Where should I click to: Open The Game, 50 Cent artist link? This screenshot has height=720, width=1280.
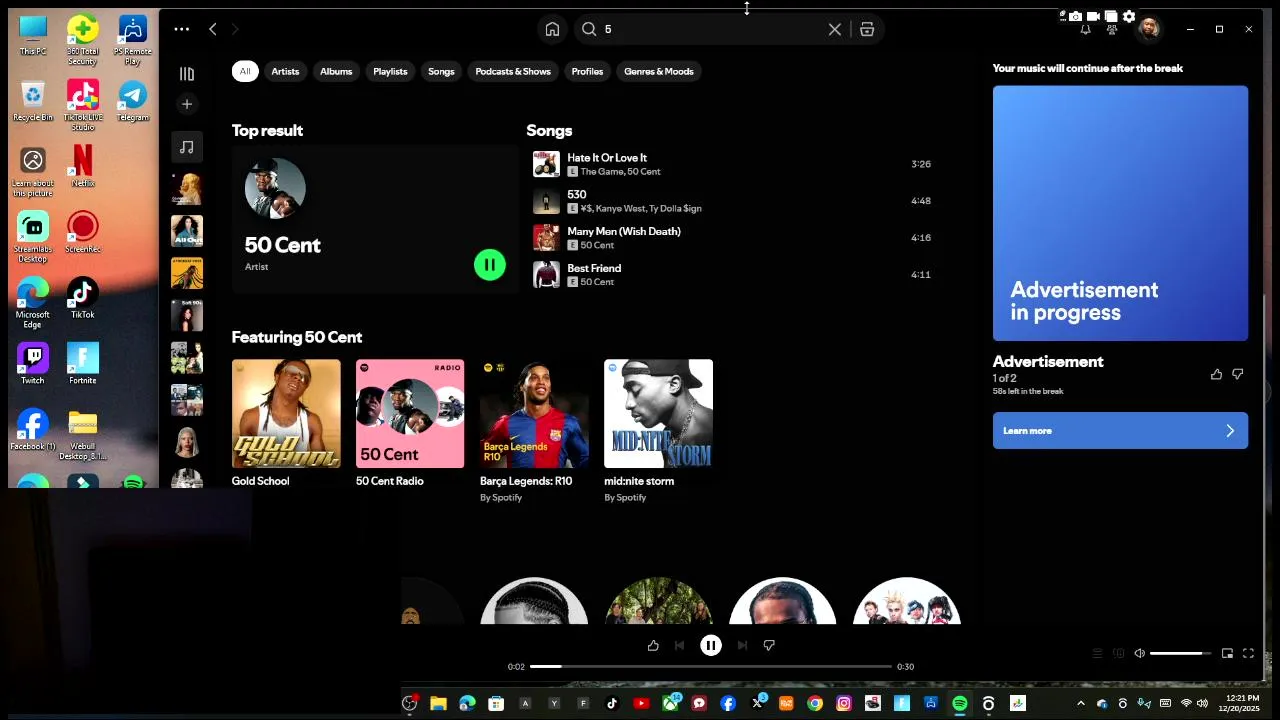pos(620,172)
